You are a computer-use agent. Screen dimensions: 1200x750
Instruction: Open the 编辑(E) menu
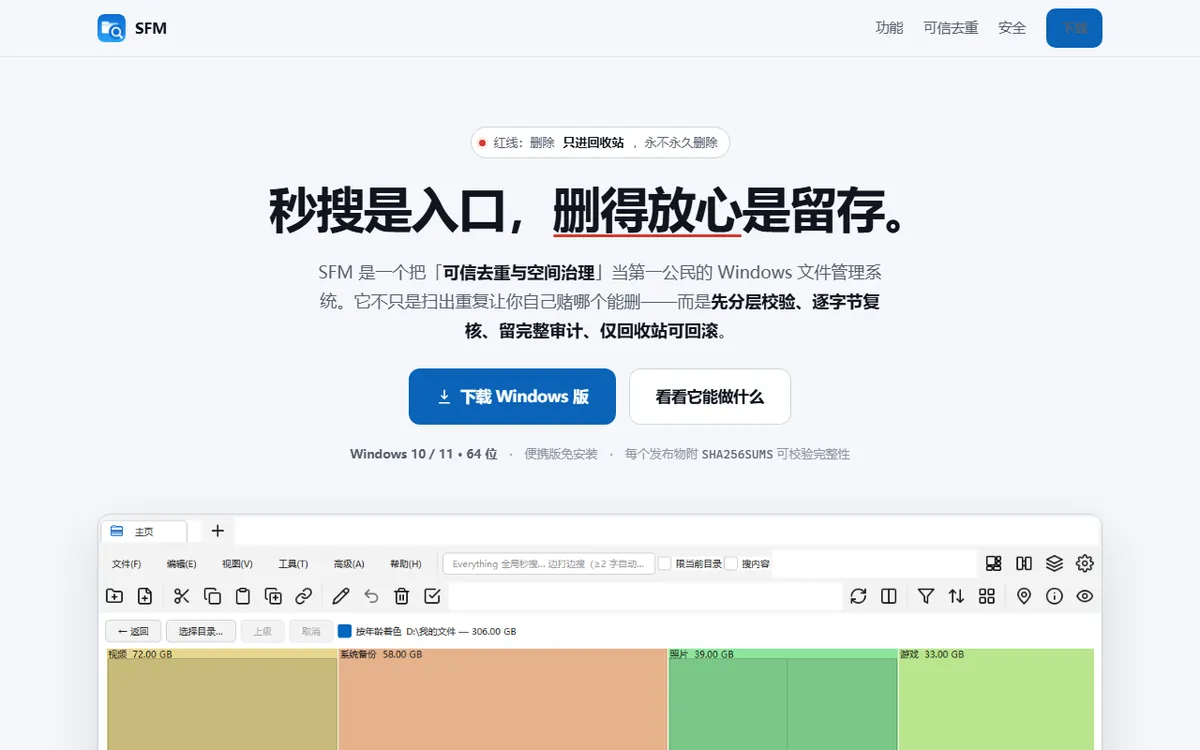click(x=181, y=564)
